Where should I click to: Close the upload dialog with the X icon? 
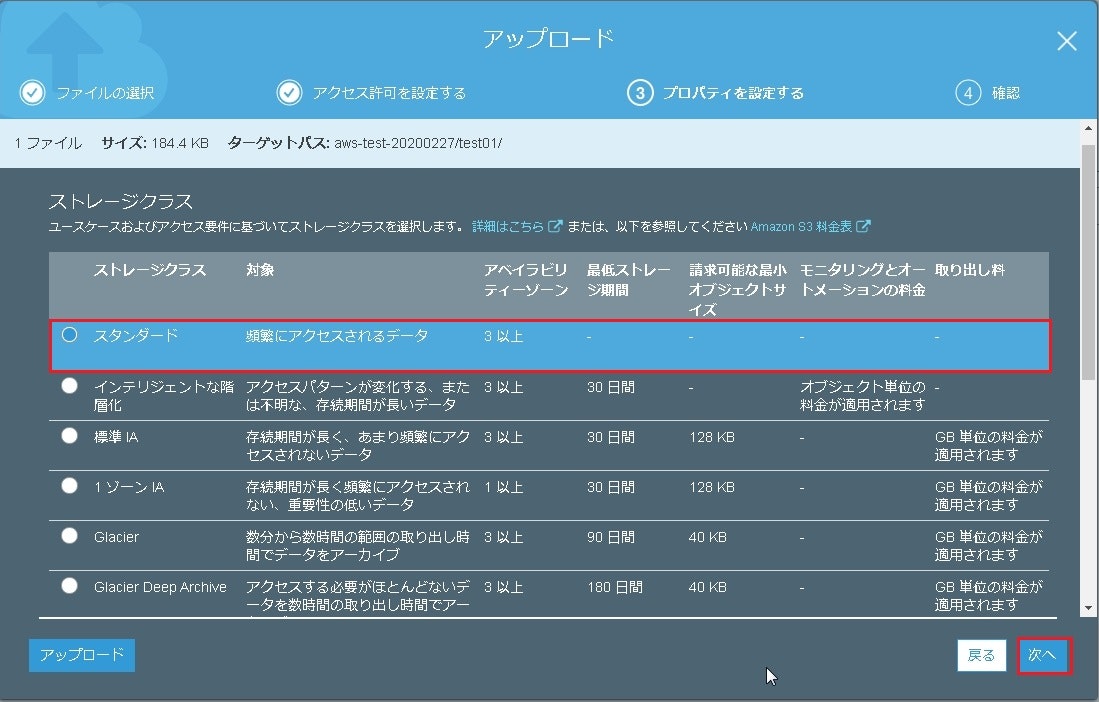[x=1067, y=41]
